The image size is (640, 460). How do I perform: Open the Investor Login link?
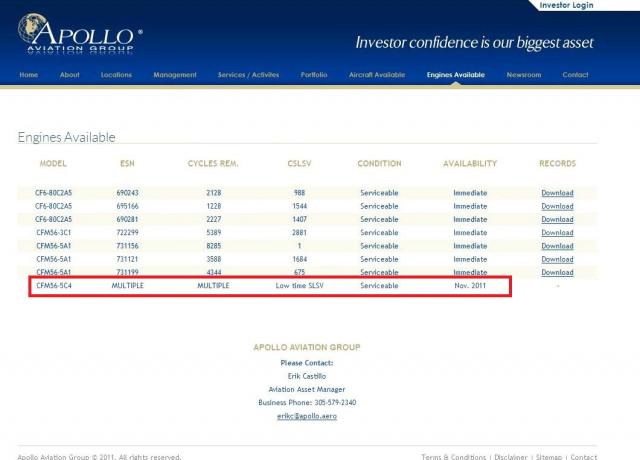pos(566,5)
